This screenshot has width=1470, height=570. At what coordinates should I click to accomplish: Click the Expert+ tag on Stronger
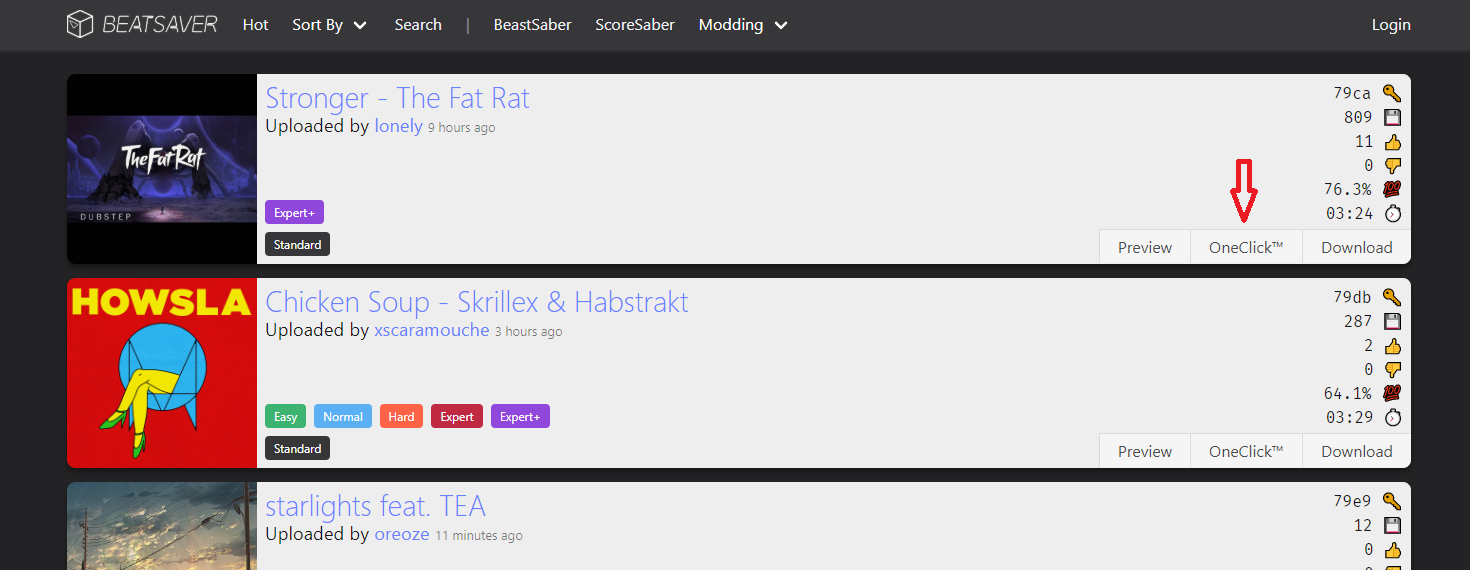(294, 212)
